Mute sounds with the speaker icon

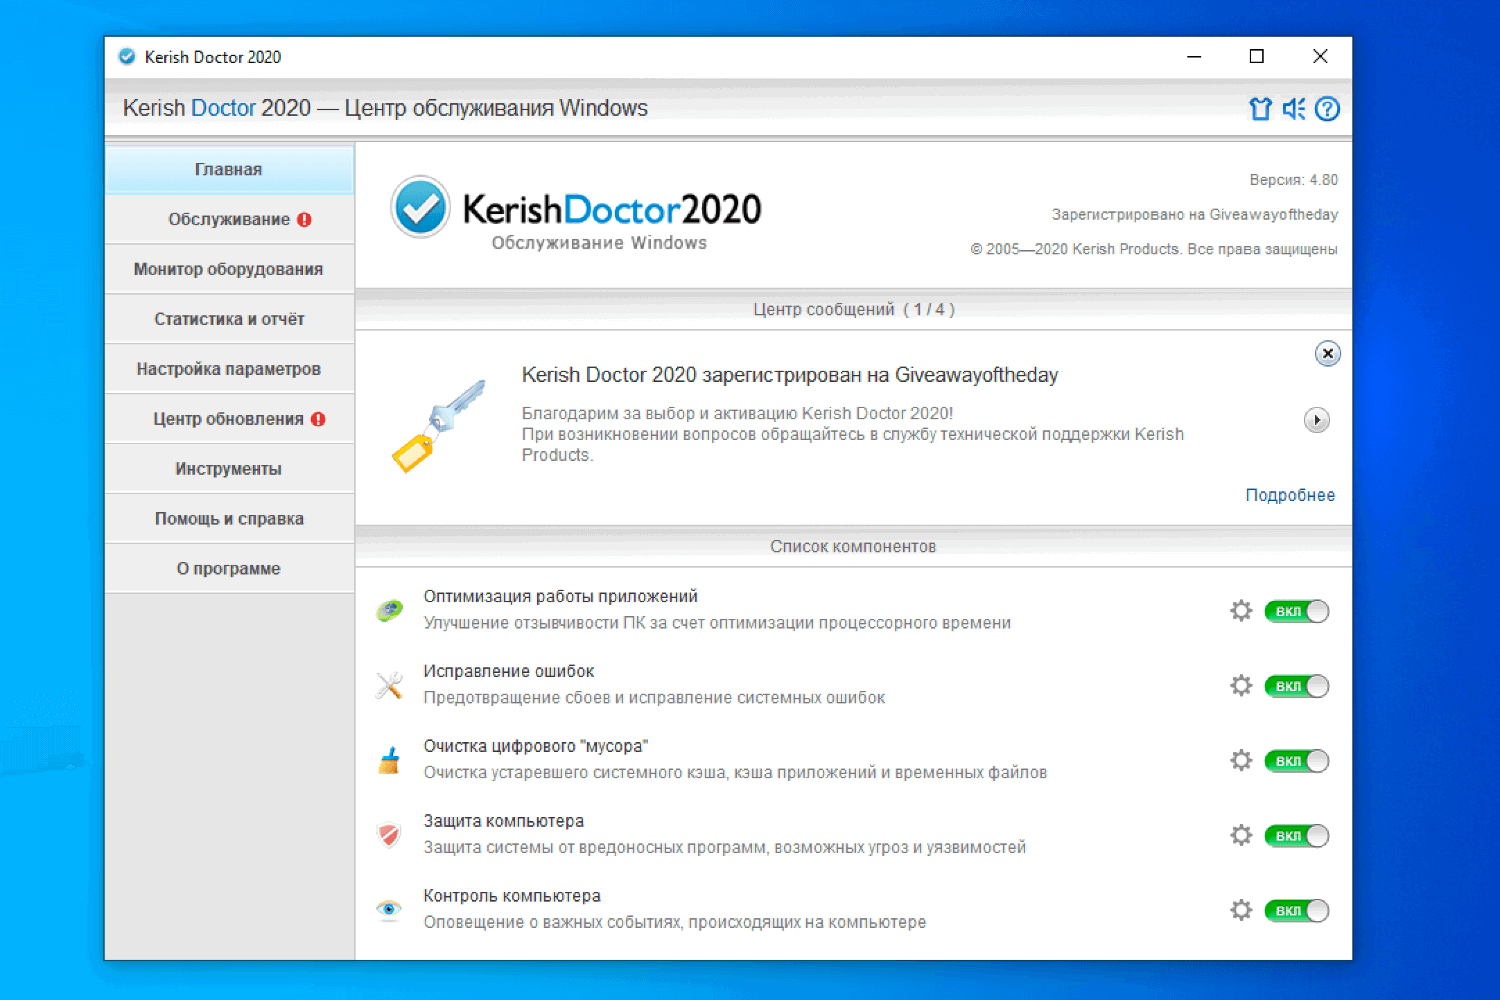(1294, 109)
